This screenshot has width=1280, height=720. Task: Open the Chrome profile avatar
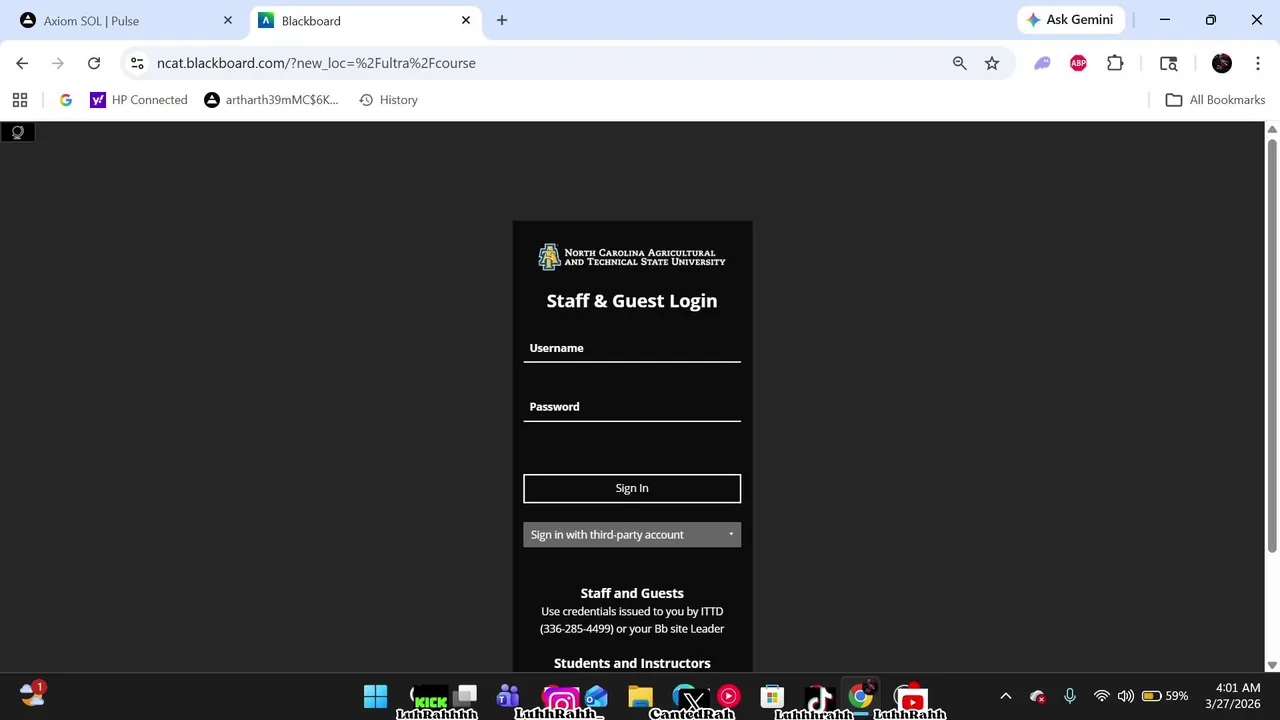click(x=1222, y=63)
